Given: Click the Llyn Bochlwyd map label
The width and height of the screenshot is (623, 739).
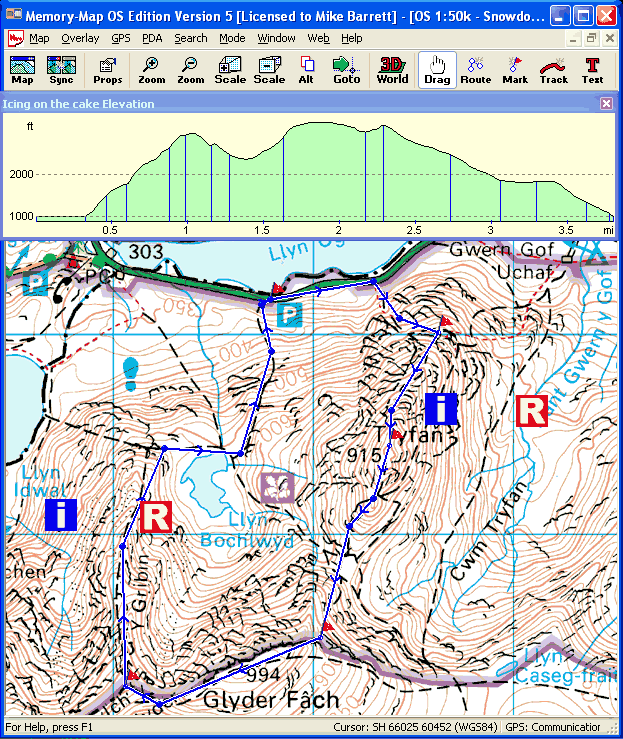Looking at the screenshot, I should click(x=247, y=530).
